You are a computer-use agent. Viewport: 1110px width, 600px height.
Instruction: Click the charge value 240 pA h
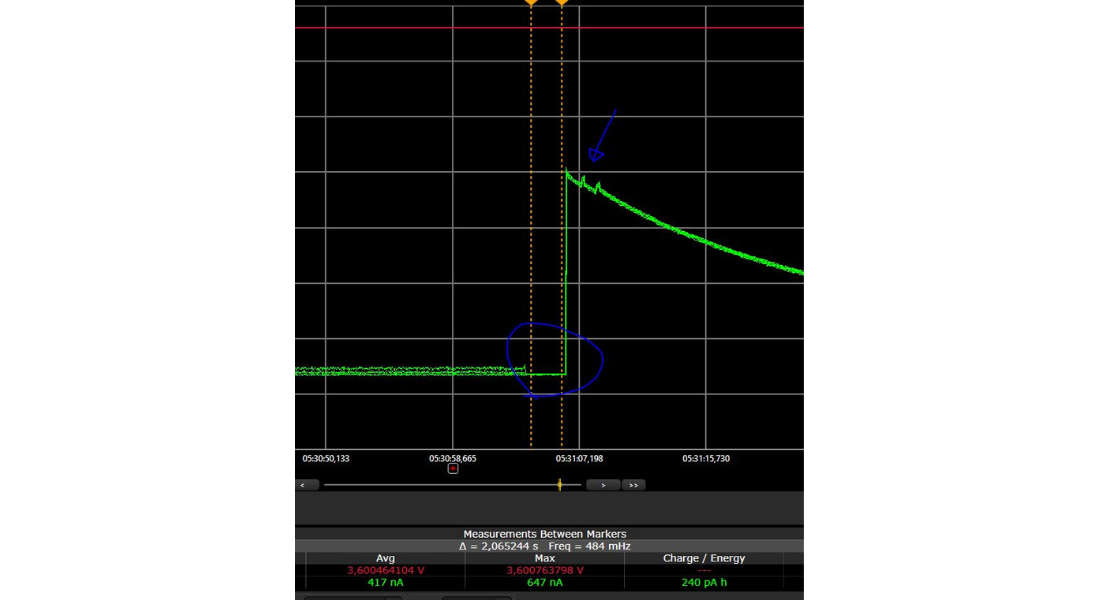pyautogui.click(x=704, y=582)
